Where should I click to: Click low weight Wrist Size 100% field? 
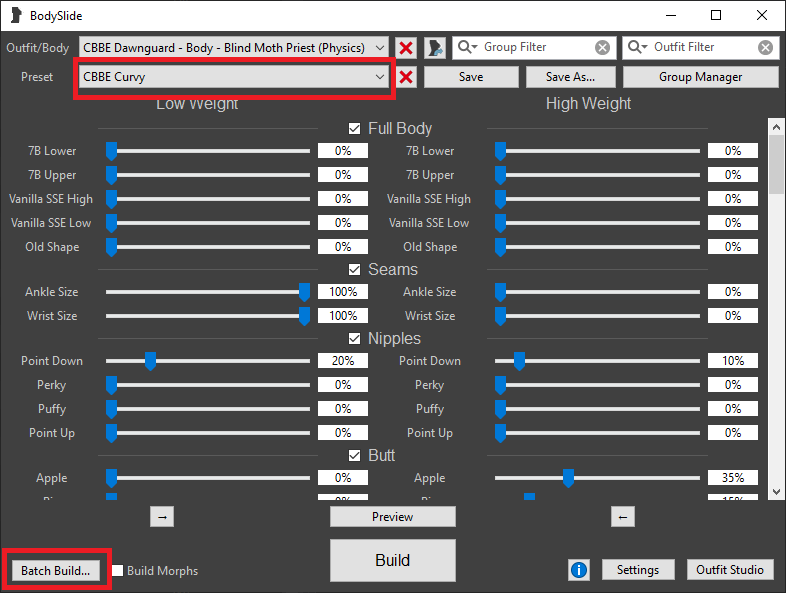tap(343, 316)
